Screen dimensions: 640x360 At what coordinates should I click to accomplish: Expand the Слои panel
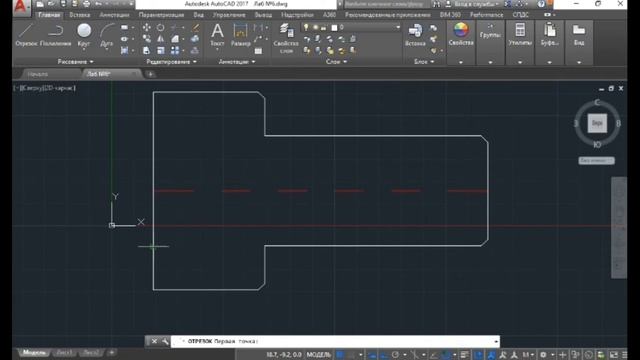pos(336,62)
